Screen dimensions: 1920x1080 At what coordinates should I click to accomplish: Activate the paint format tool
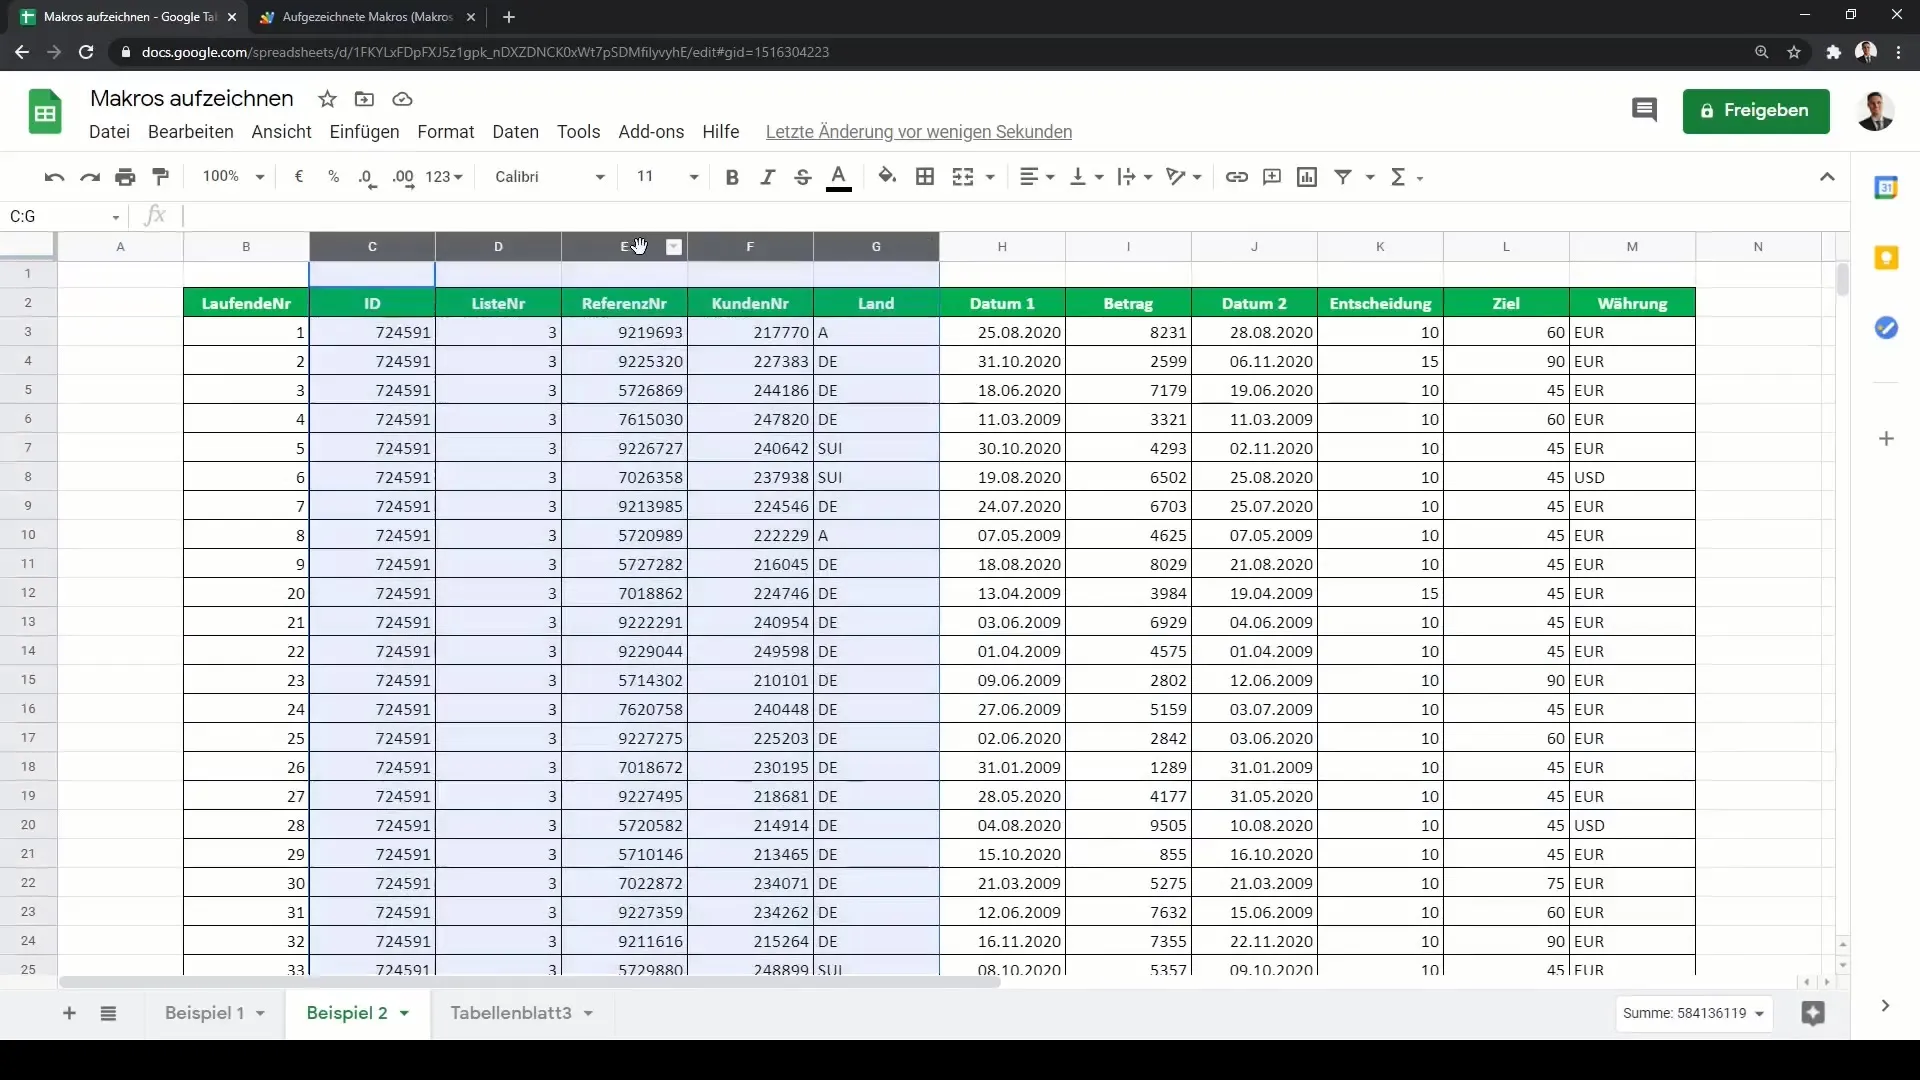point(160,177)
